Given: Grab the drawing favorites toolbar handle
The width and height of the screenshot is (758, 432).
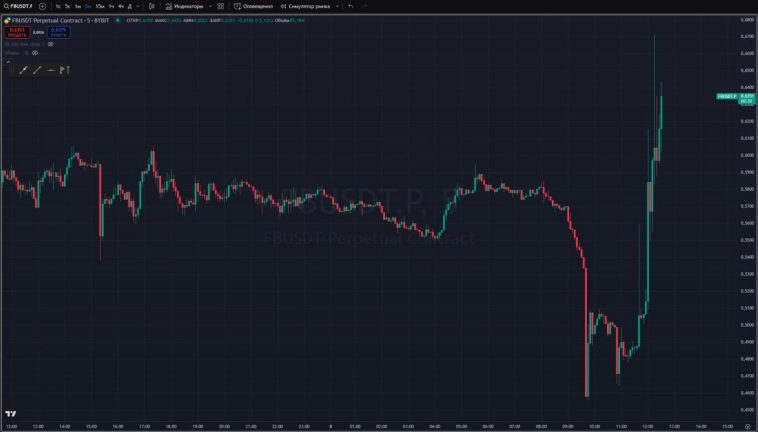Looking at the screenshot, I should click(x=12, y=70).
